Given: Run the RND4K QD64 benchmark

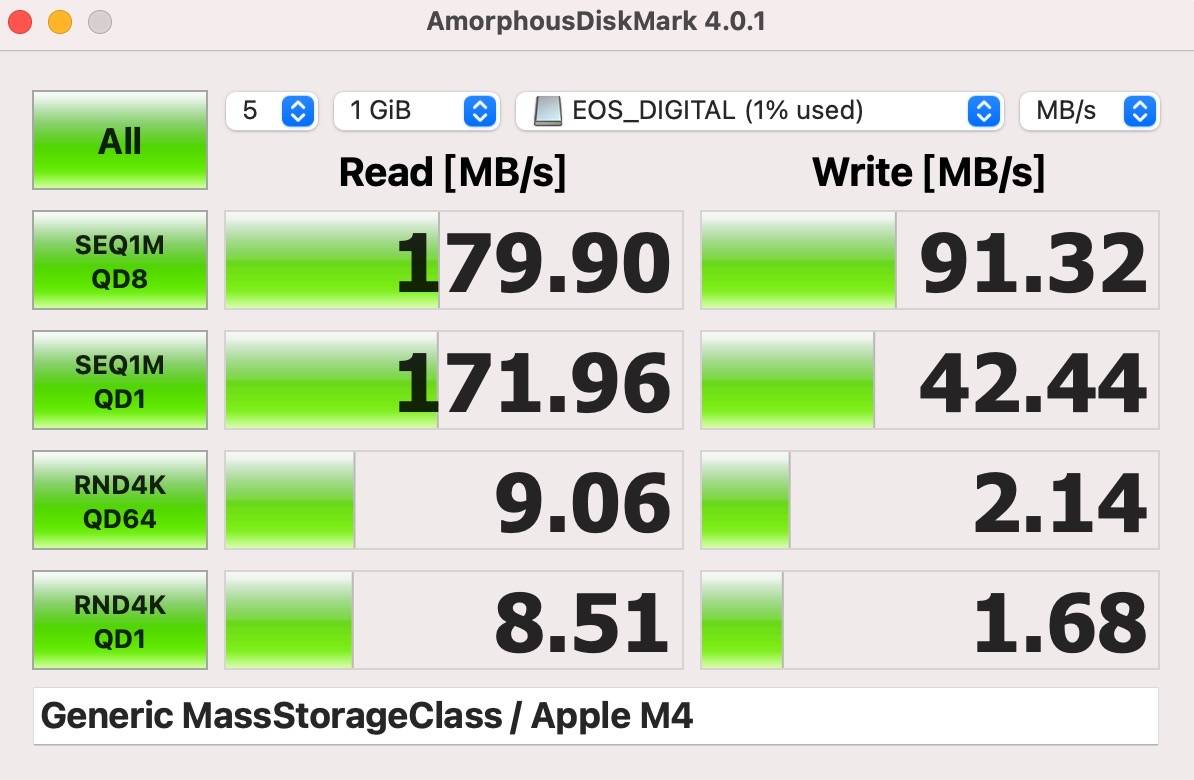Looking at the screenshot, I should (120, 500).
